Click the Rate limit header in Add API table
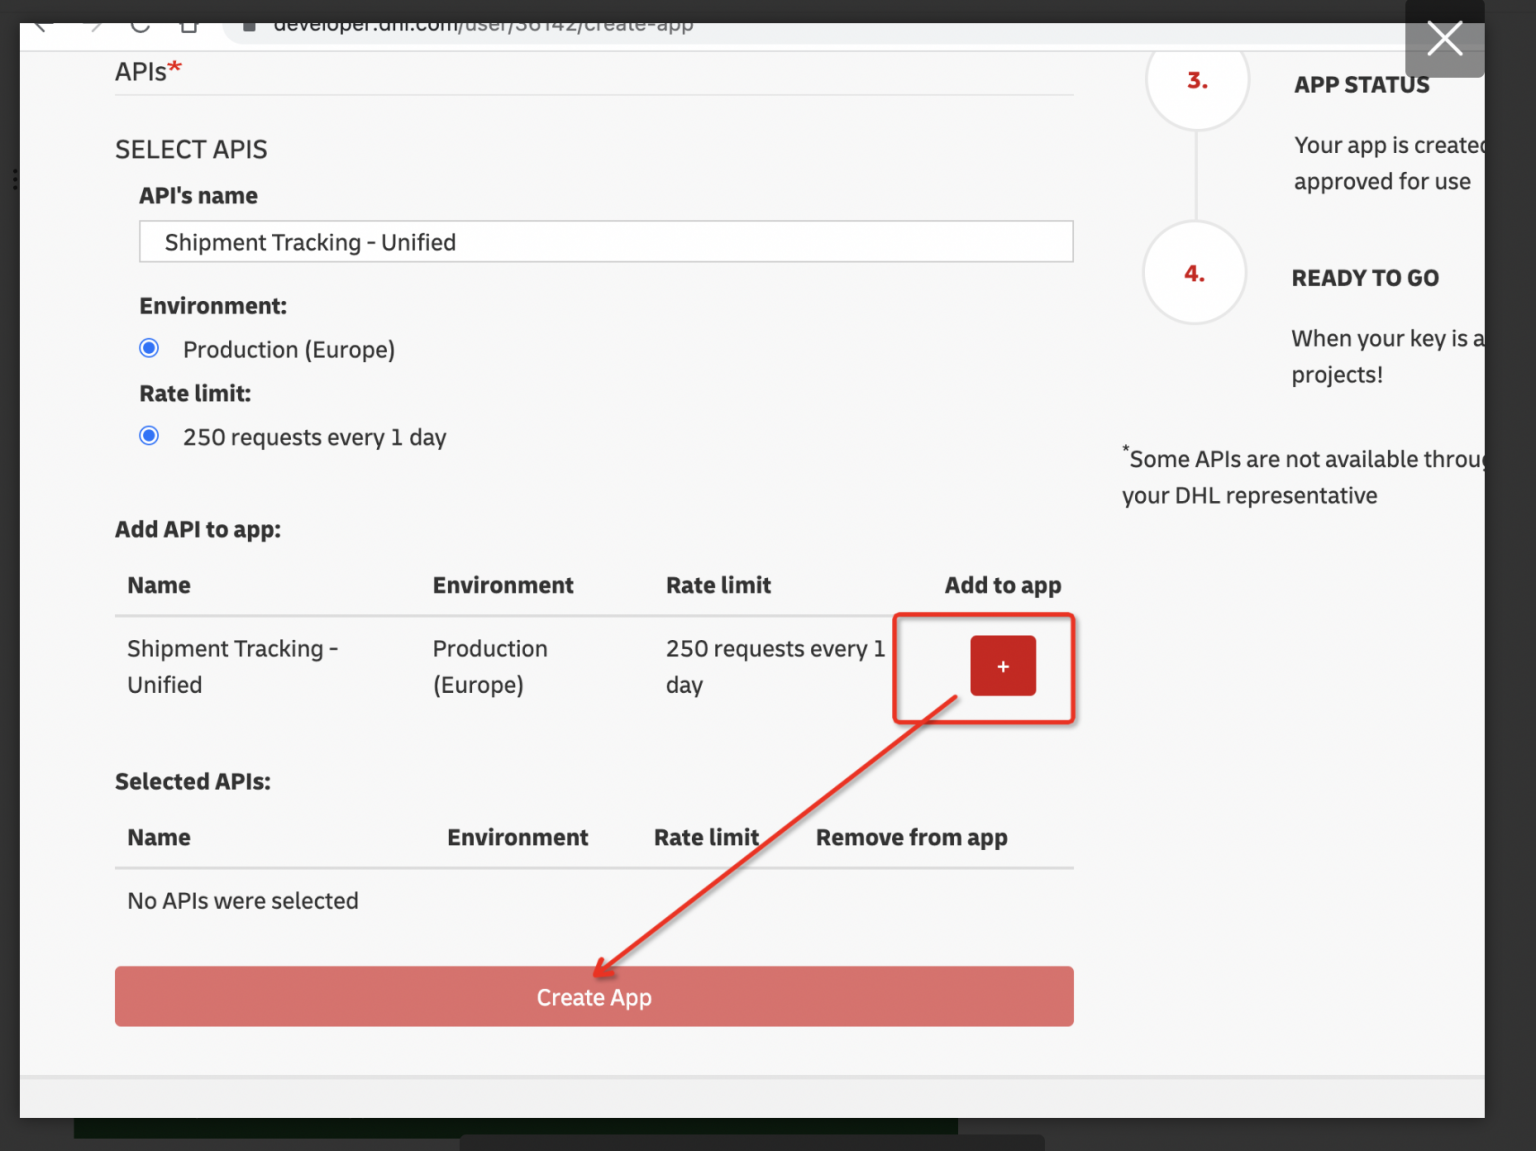1536x1151 pixels. (719, 585)
